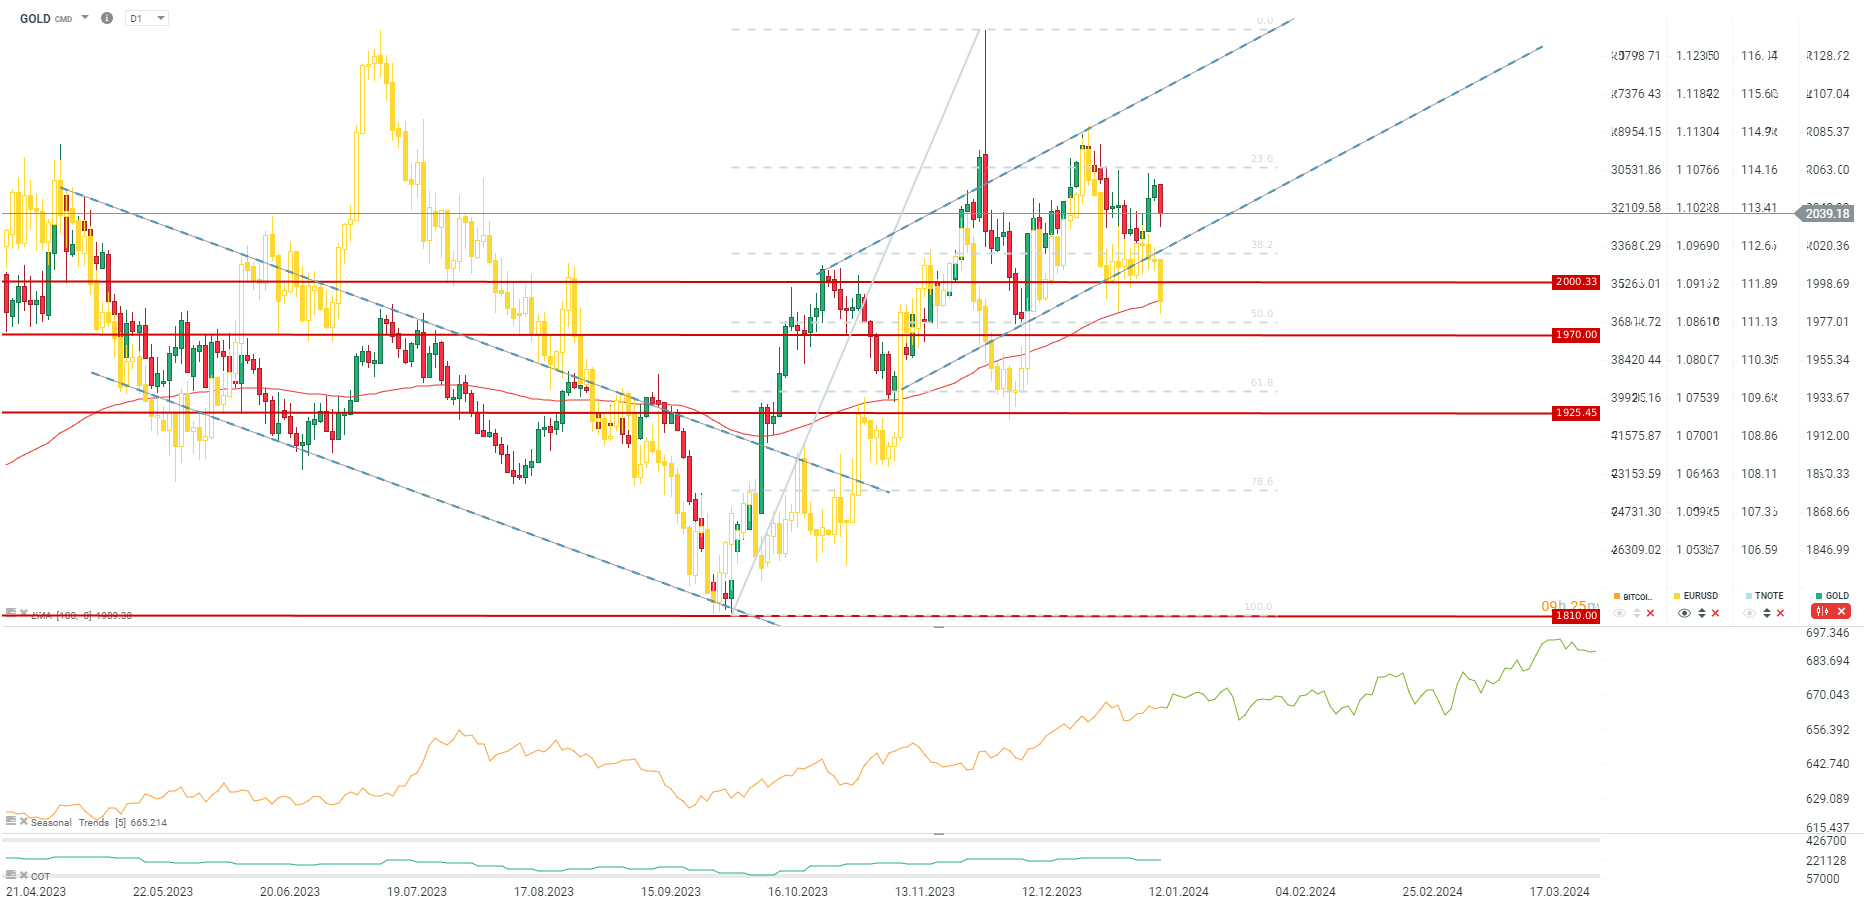Remove the TNOTE comparison overlay
The width and height of the screenshot is (1866, 909).
[x=1780, y=613]
